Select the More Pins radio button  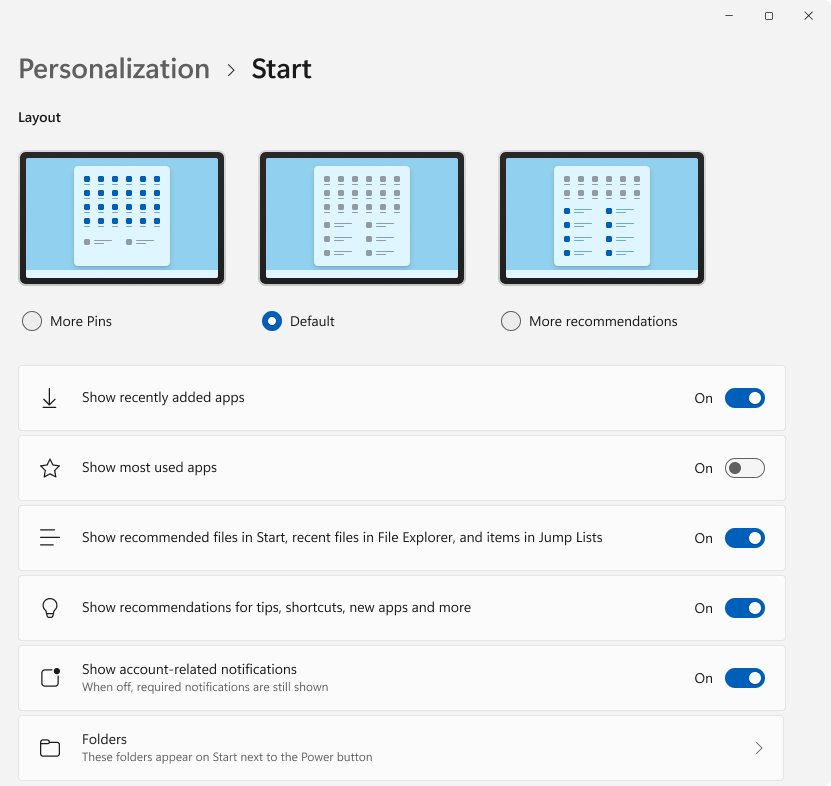[x=31, y=321]
